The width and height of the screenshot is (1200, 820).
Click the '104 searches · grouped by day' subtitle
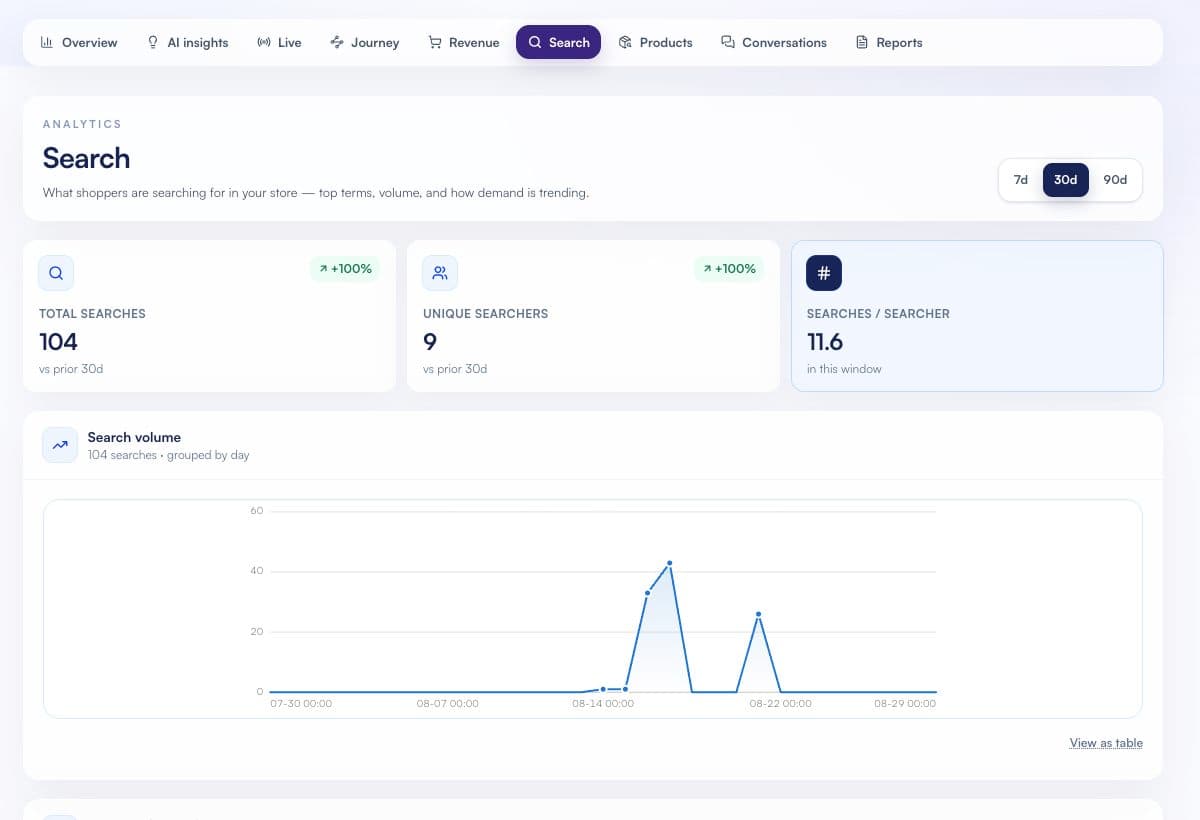(168, 455)
